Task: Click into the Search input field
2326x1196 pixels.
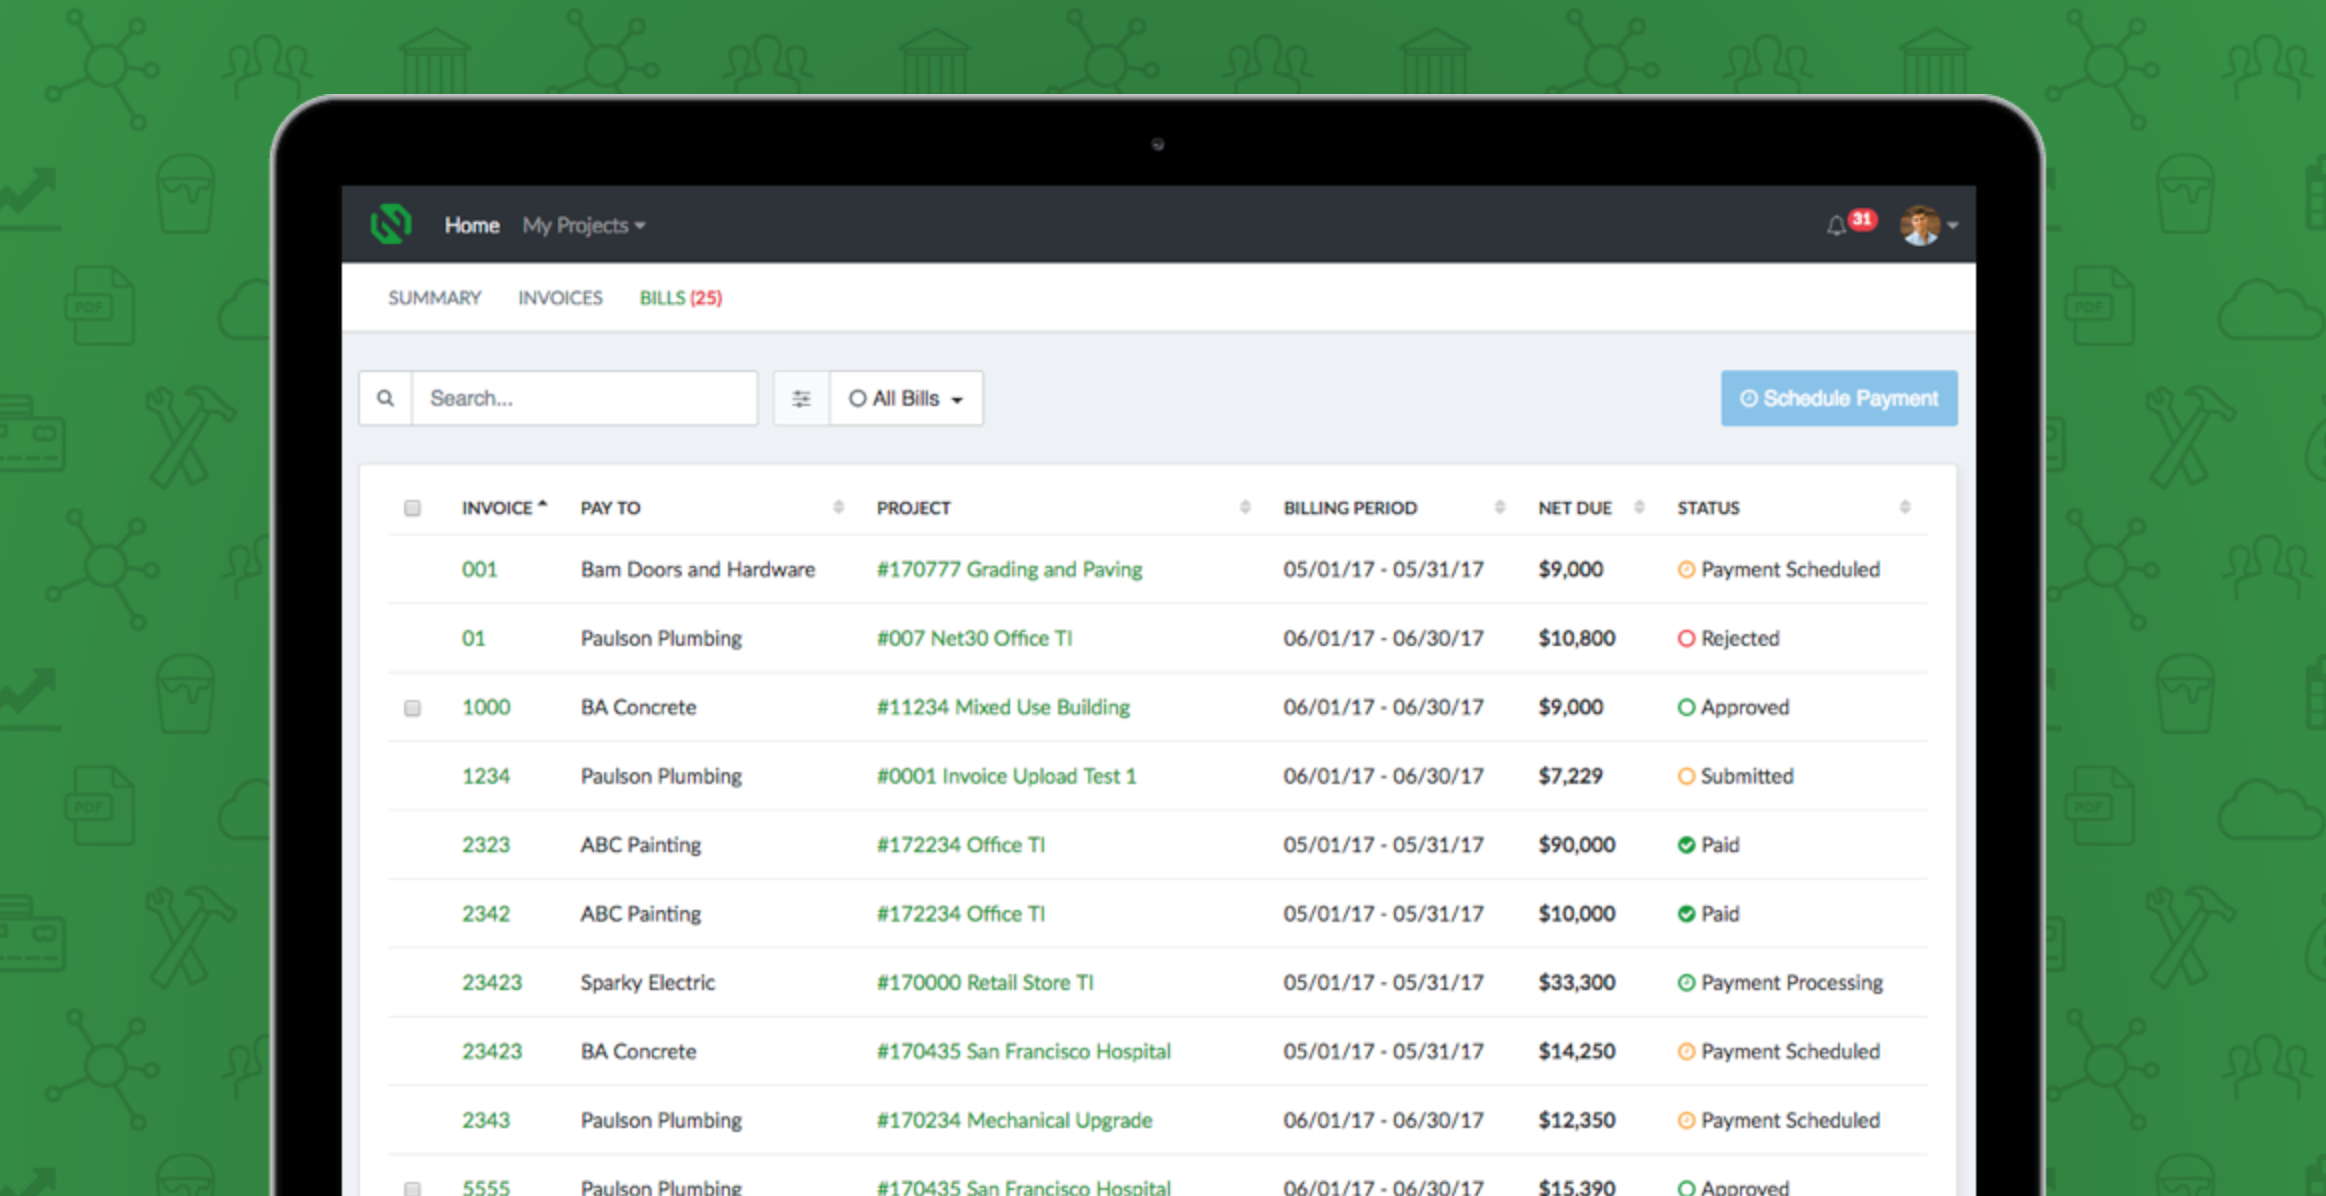Action: (584, 399)
